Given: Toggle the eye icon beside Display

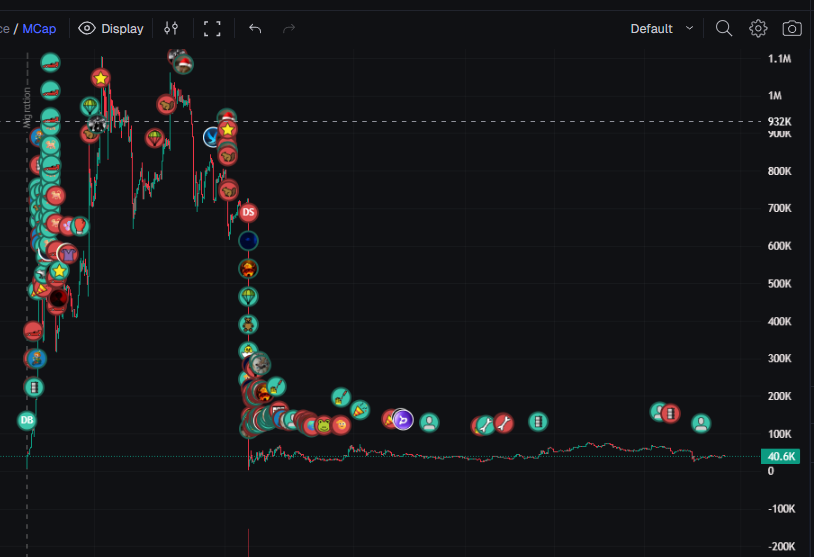Looking at the screenshot, I should click(87, 28).
